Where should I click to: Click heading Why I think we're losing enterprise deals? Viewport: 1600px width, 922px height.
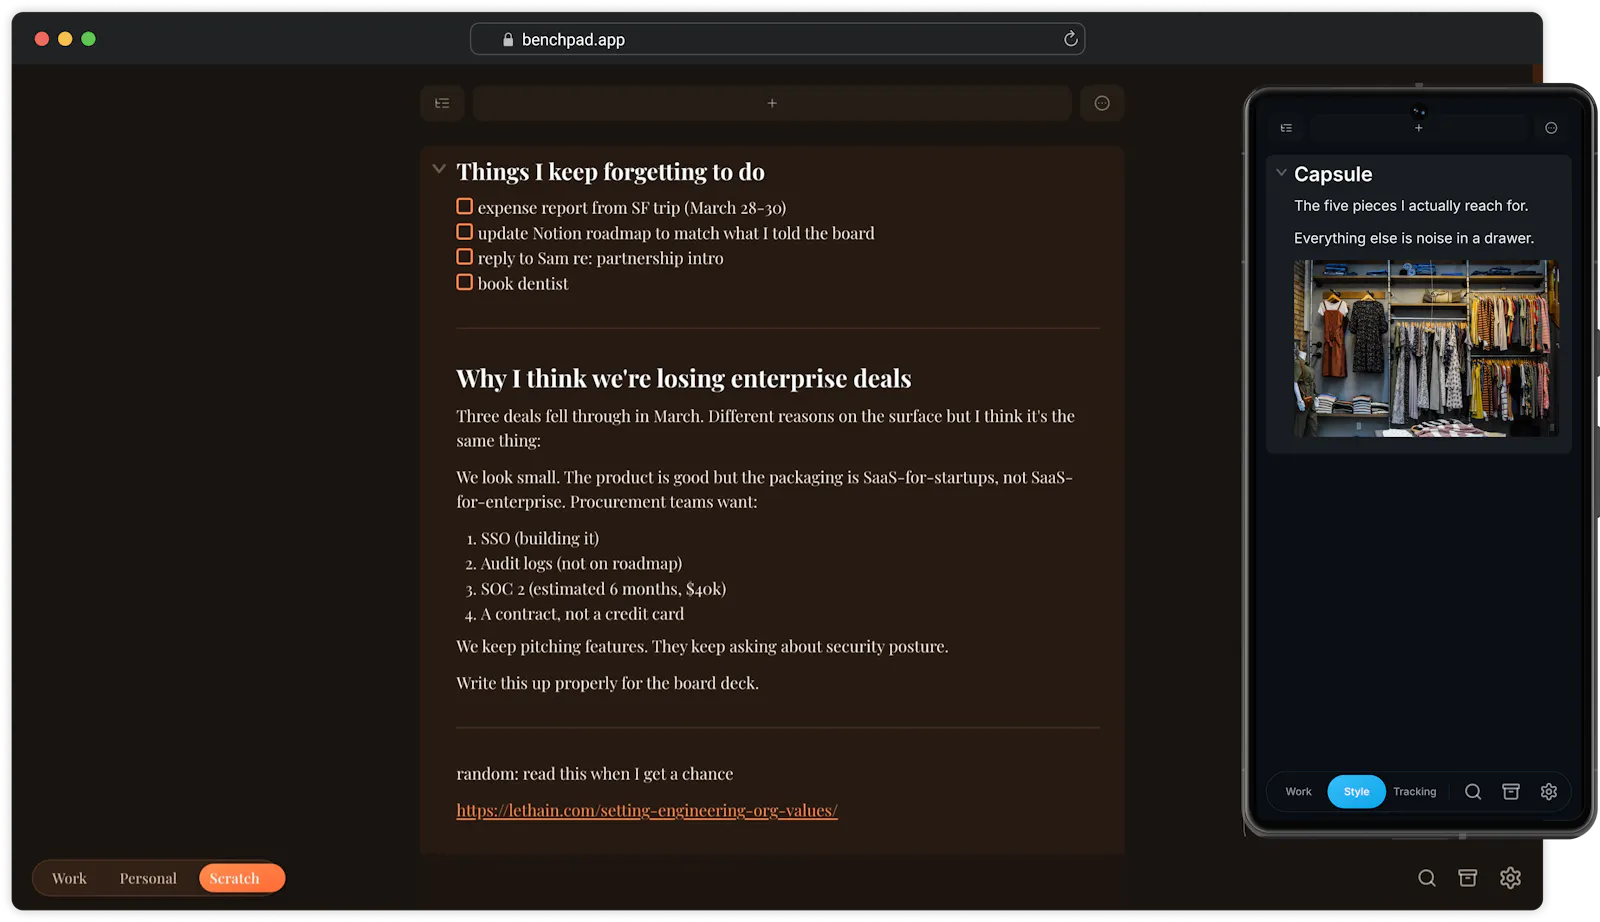[x=684, y=379]
